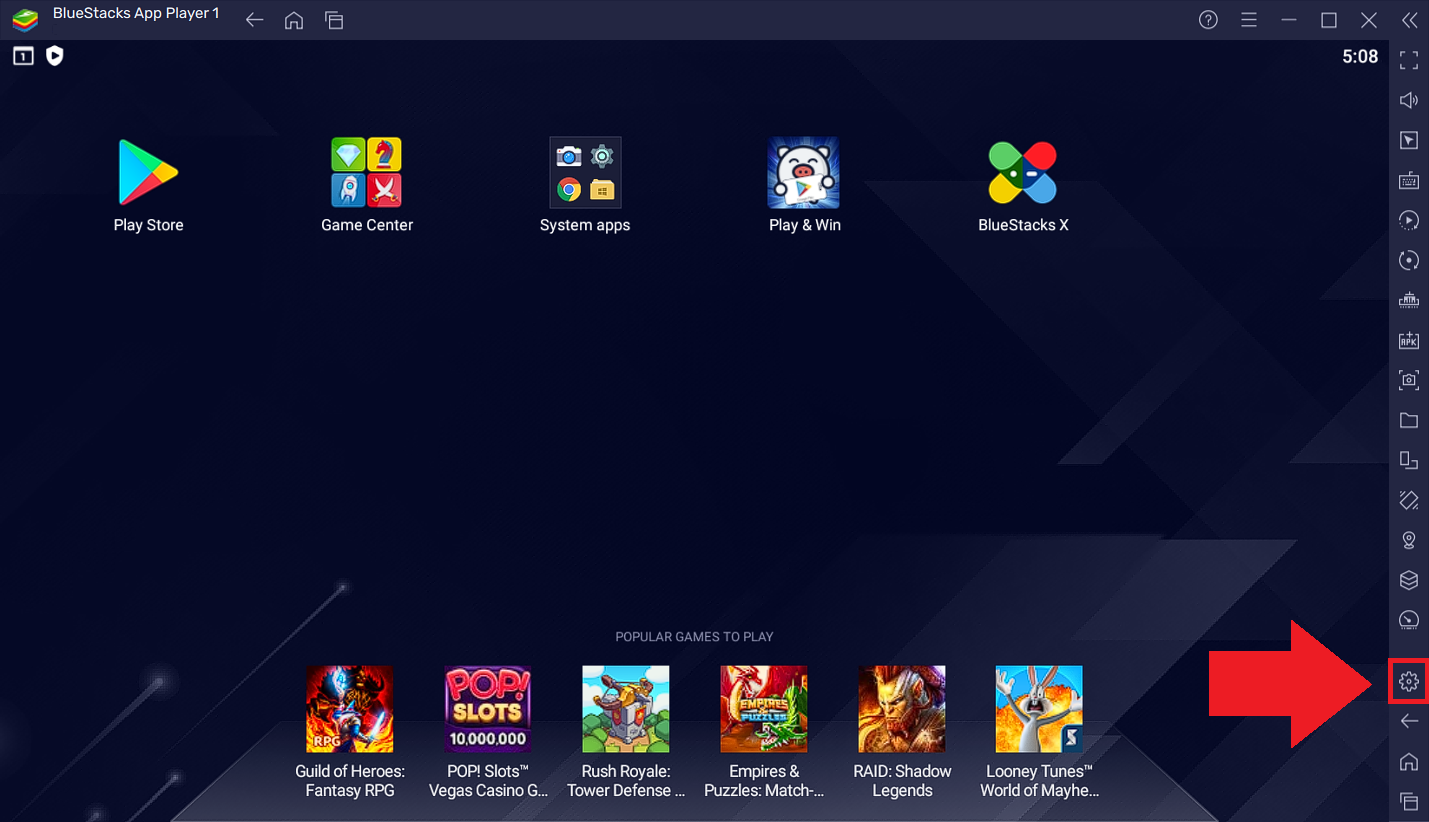The width and height of the screenshot is (1429, 822).
Task: Open the media manager folder icon
Action: point(1409,420)
